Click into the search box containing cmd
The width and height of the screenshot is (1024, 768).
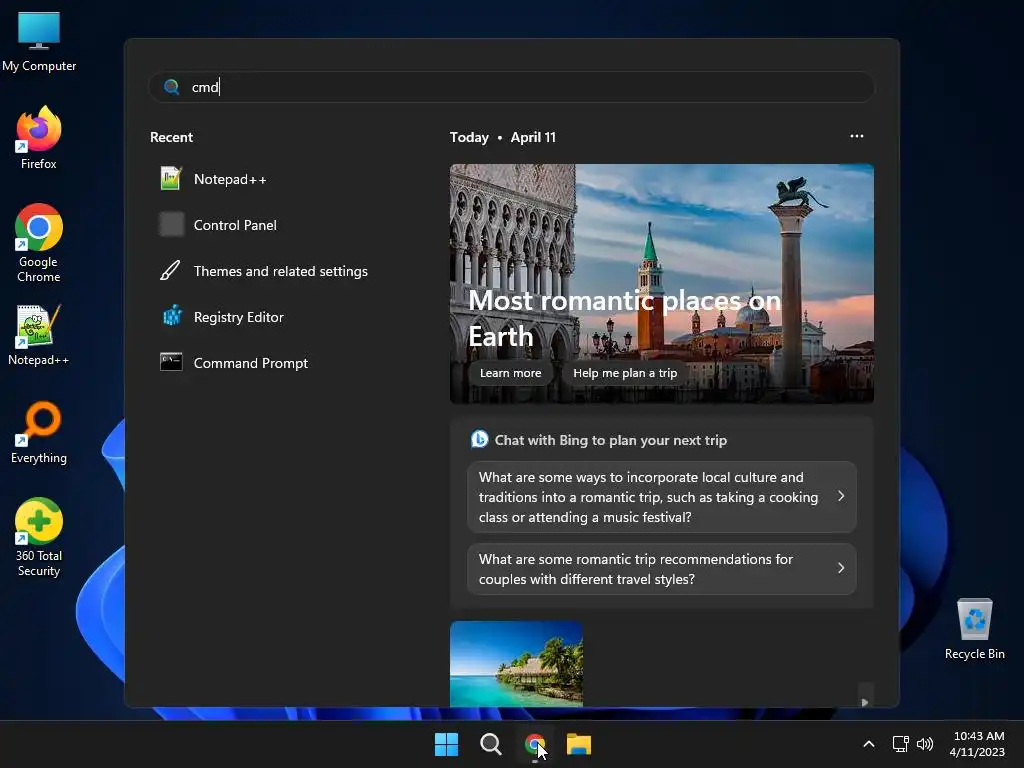click(511, 87)
